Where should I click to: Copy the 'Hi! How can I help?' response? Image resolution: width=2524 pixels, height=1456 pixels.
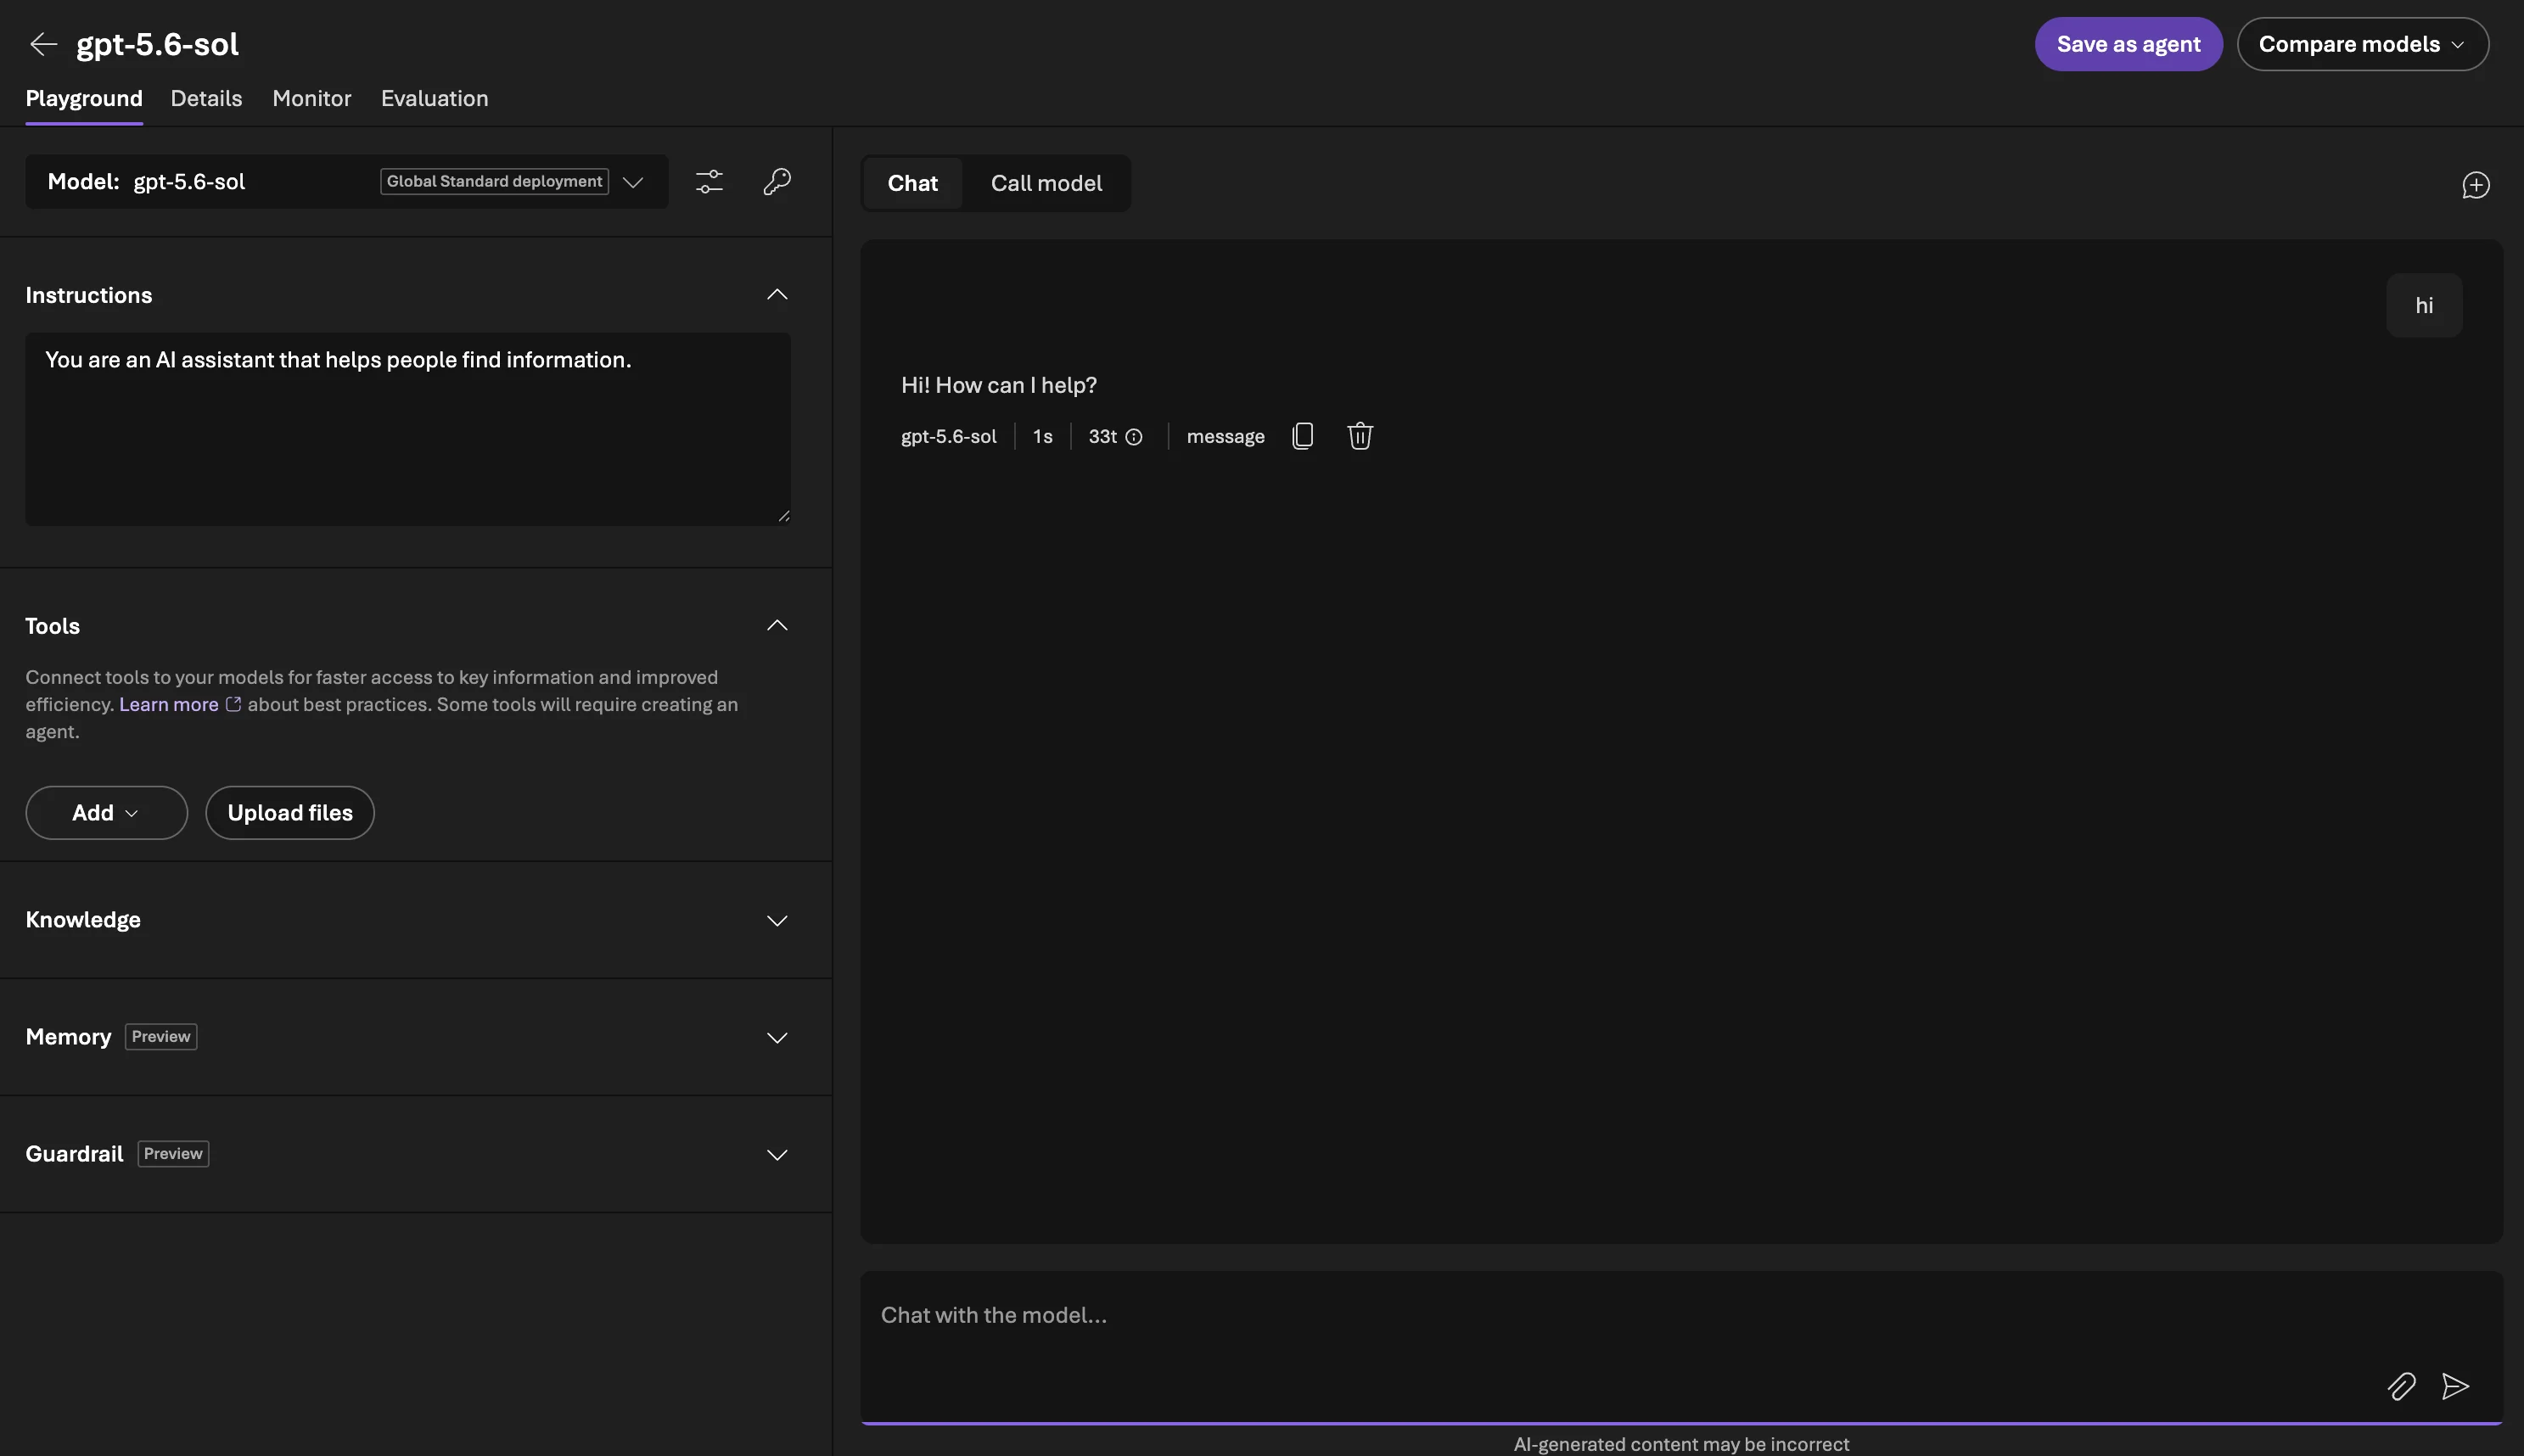[x=1302, y=436]
